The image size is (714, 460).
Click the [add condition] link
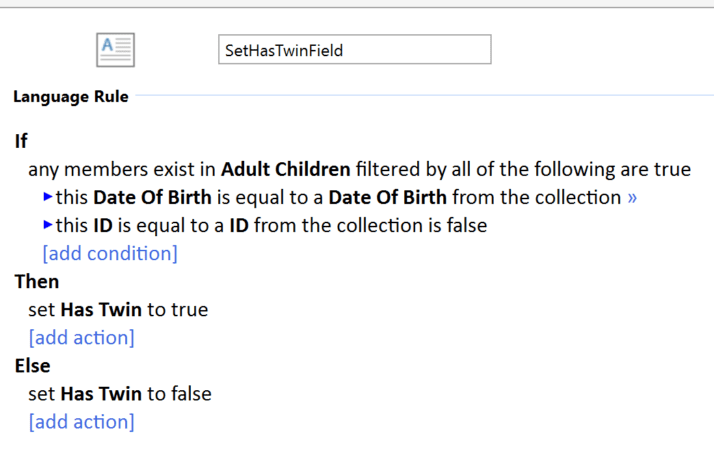(110, 253)
